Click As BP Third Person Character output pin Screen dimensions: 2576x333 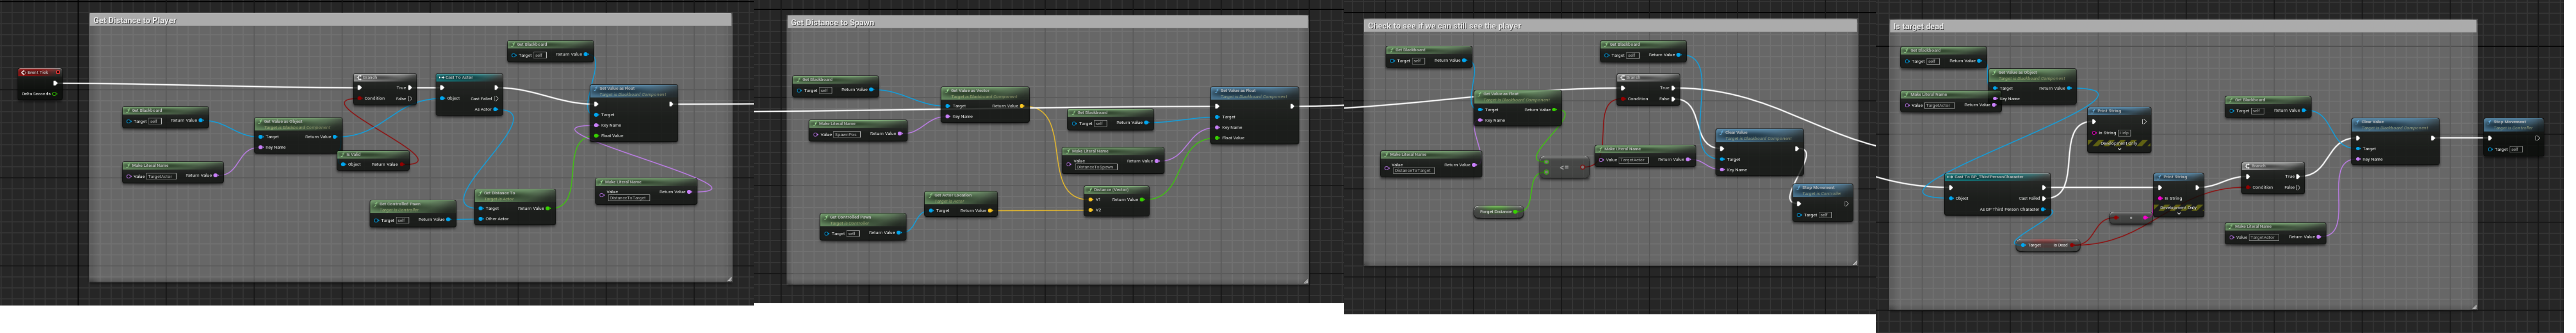pyautogui.click(x=2043, y=210)
